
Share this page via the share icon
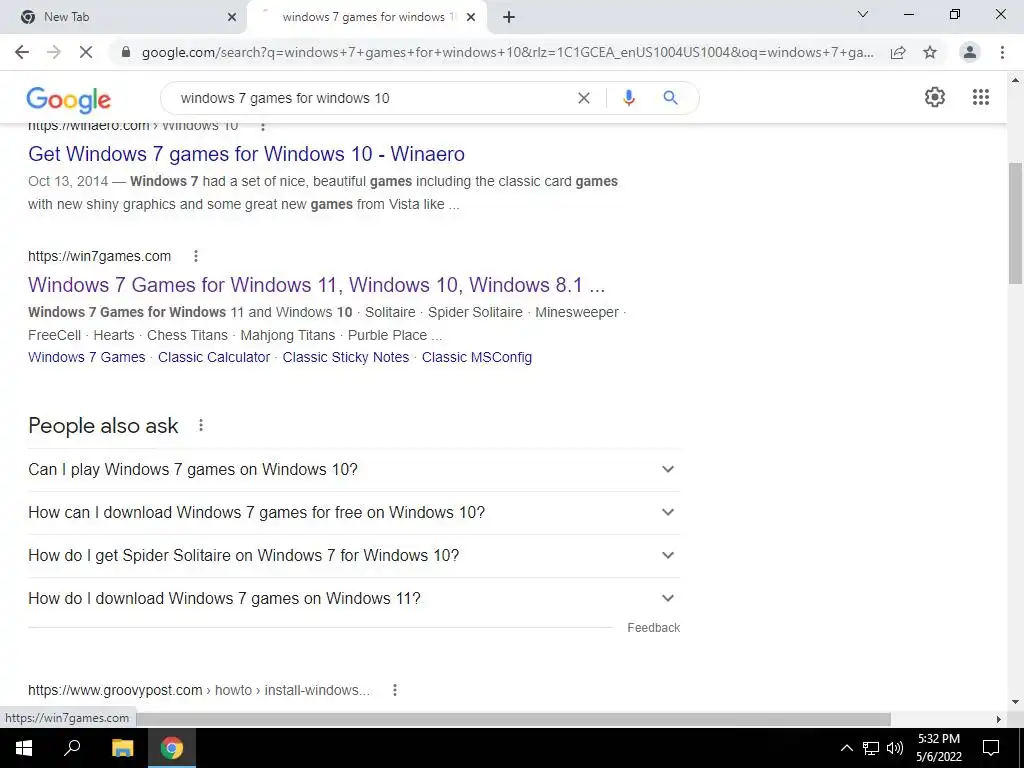pyautogui.click(x=898, y=52)
